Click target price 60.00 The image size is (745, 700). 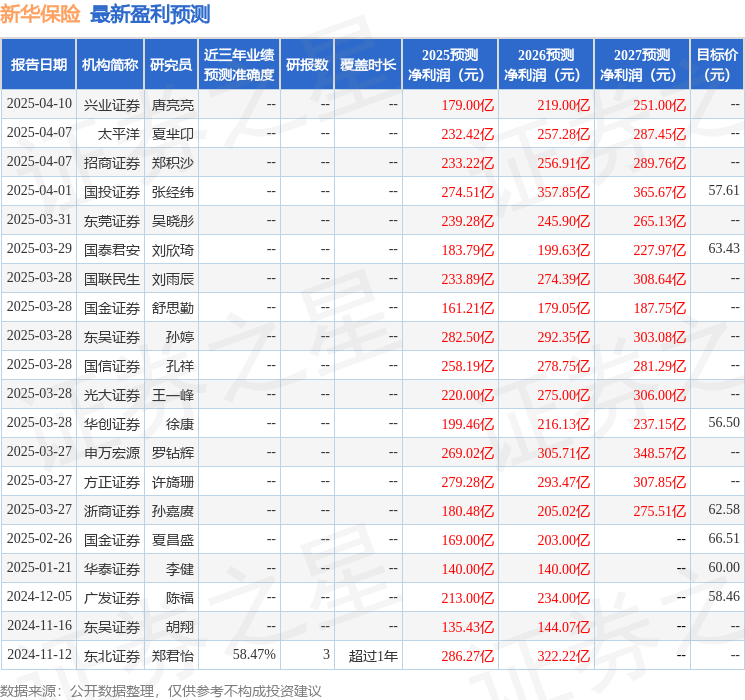(x=724, y=567)
